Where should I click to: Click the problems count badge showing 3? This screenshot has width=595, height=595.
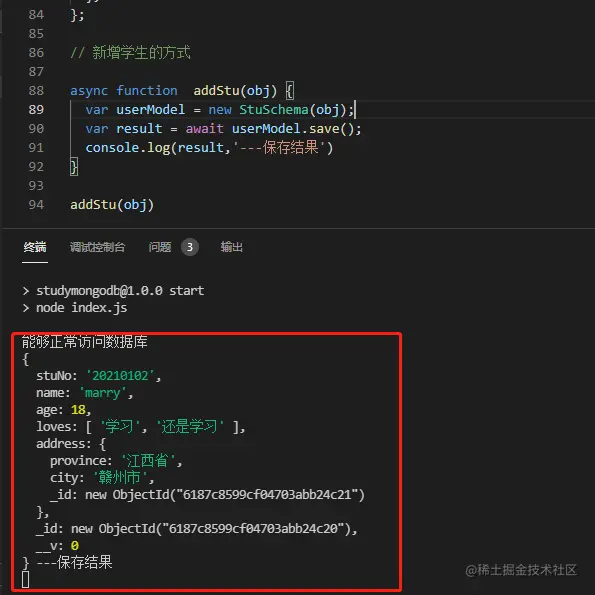tap(190, 247)
